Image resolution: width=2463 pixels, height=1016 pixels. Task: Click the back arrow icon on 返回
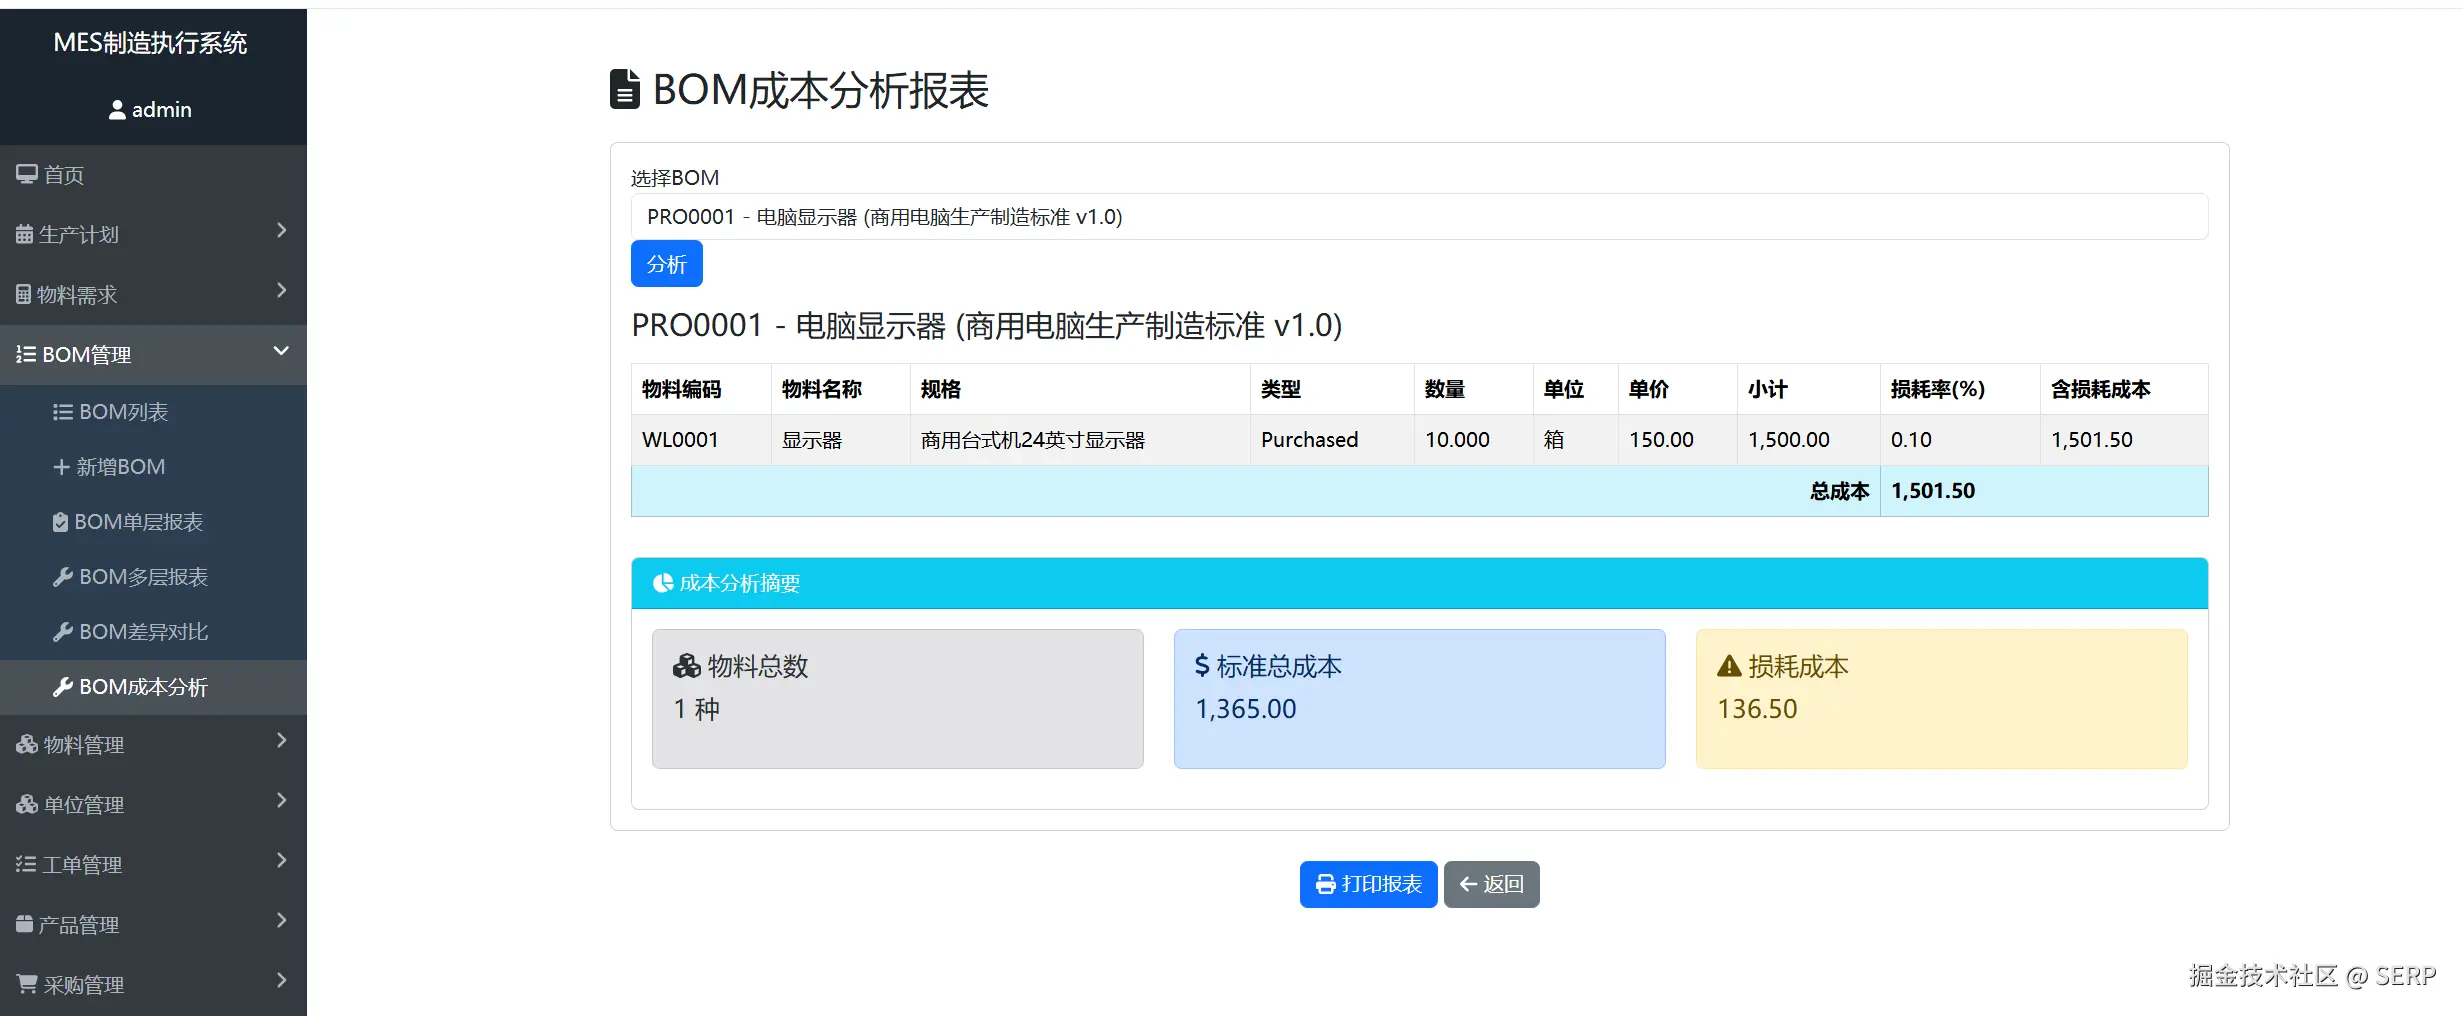1468,884
